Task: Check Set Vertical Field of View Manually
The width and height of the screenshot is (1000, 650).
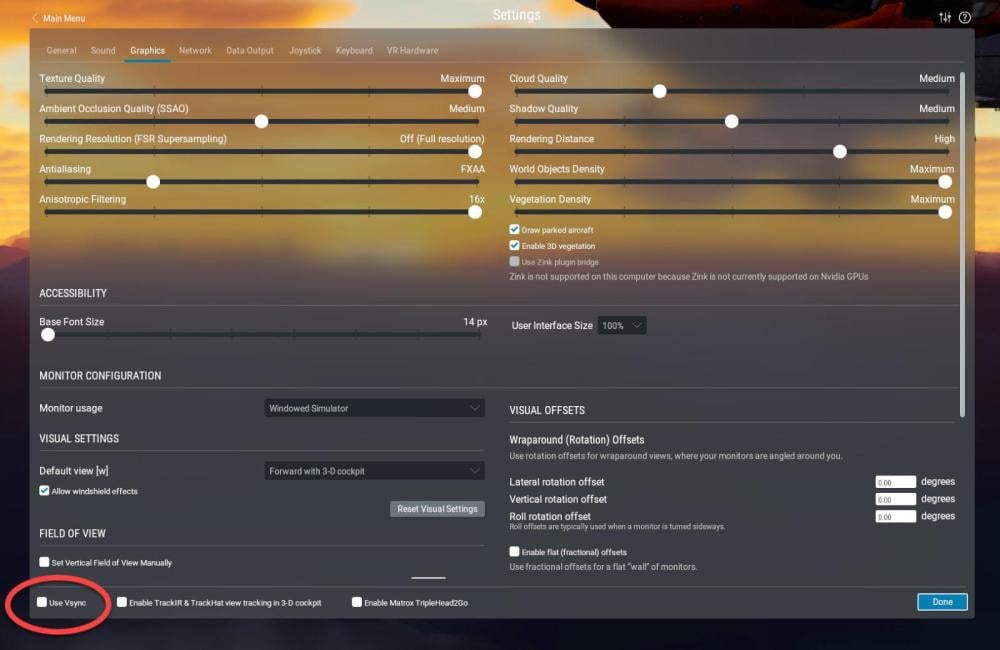Action: coord(44,562)
